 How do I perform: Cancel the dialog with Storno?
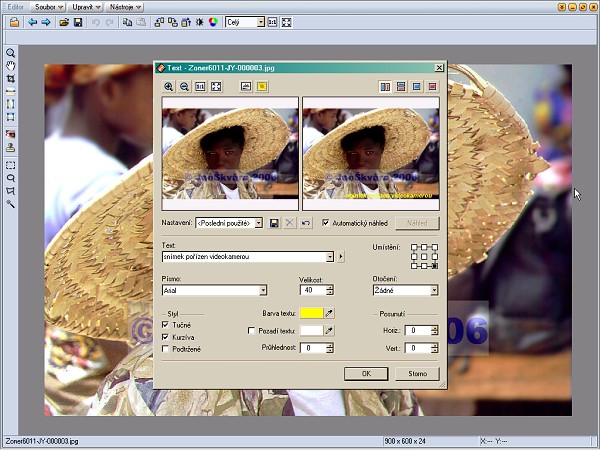click(x=416, y=373)
